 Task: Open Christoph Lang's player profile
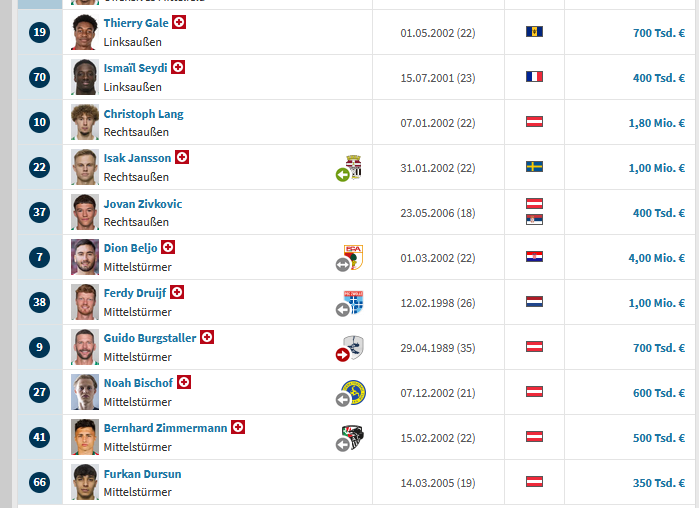coord(143,114)
